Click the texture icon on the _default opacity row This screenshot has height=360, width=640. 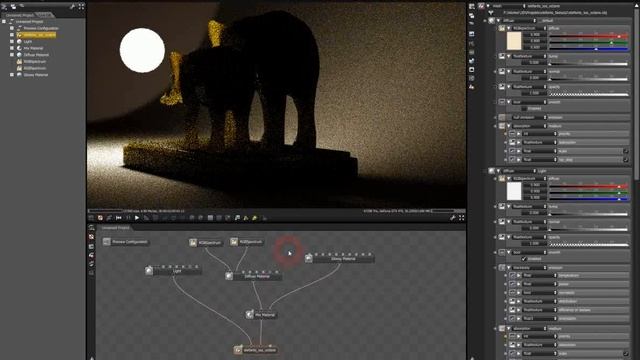(502, 87)
